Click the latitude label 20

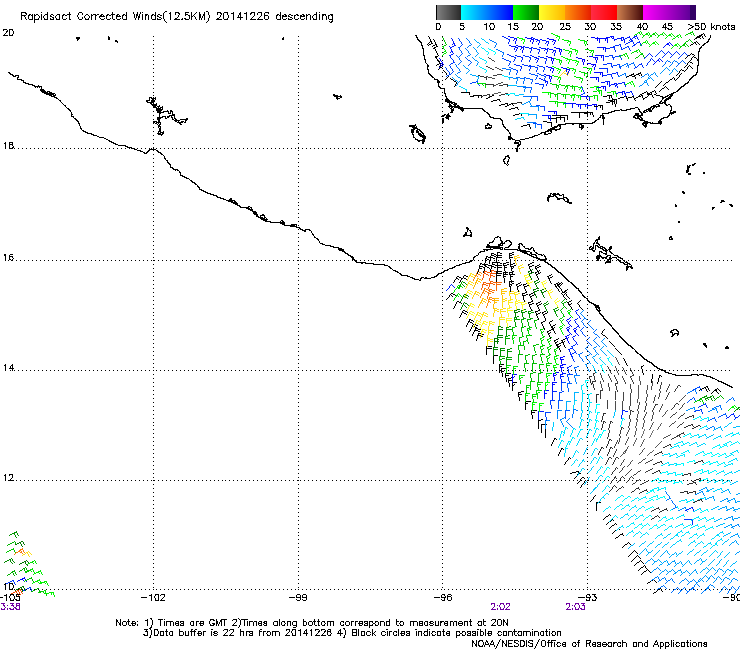[x=8, y=33]
